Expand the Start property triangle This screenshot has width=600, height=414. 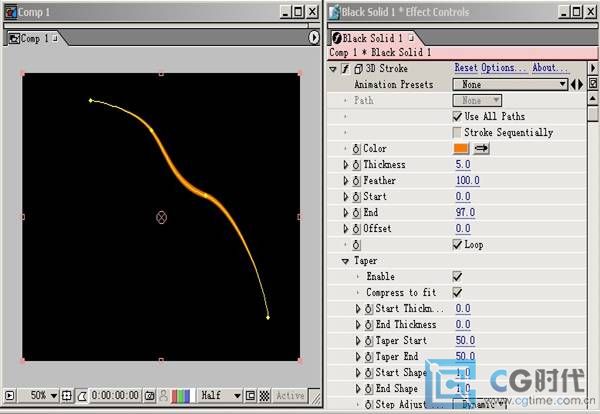(346, 197)
